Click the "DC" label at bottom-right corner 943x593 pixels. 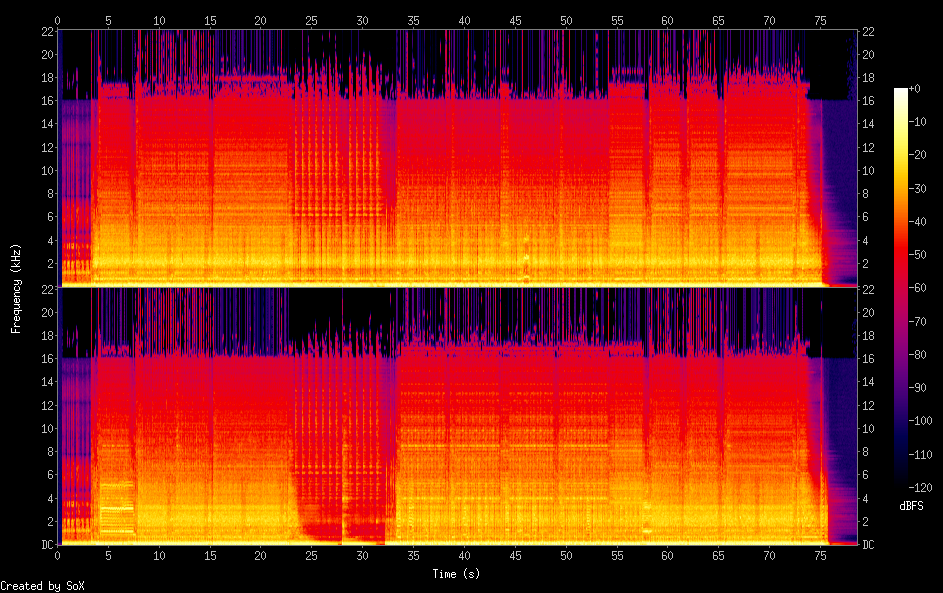pyautogui.click(x=869, y=545)
